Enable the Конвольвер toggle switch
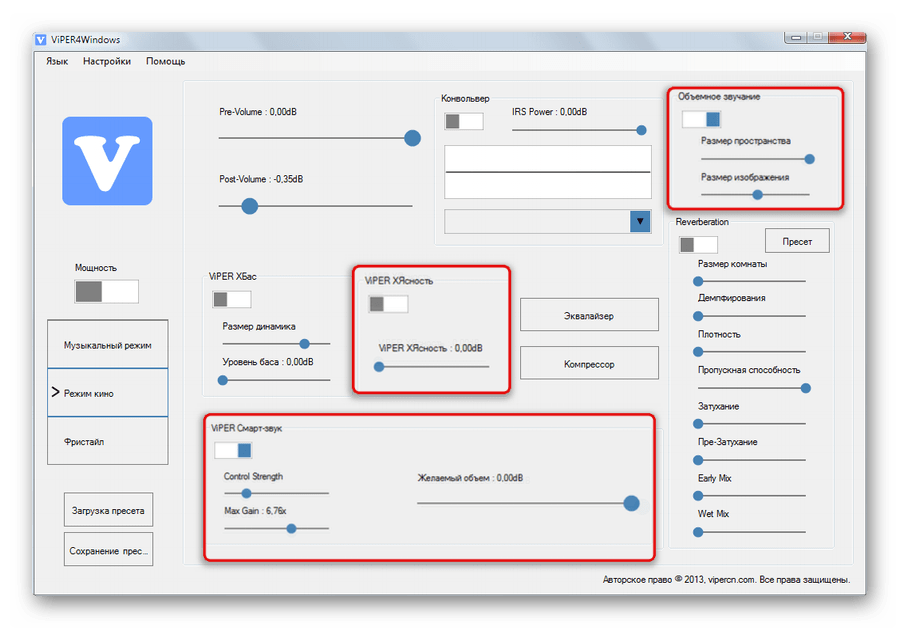 point(464,121)
